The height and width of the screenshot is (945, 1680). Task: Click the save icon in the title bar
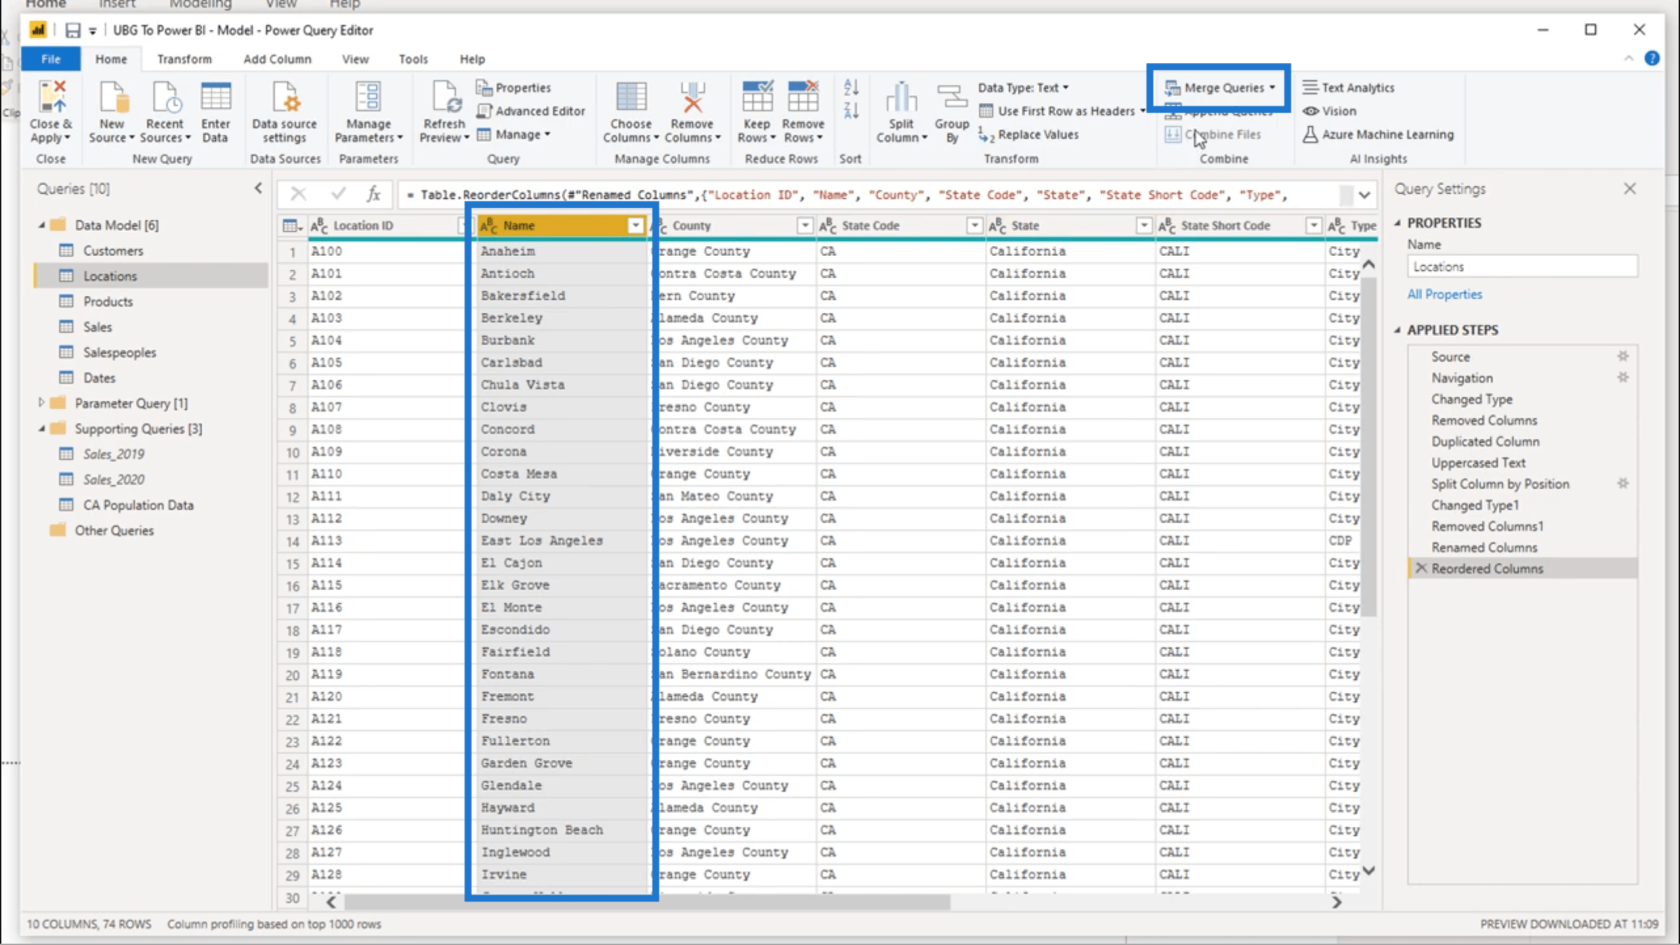click(72, 30)
